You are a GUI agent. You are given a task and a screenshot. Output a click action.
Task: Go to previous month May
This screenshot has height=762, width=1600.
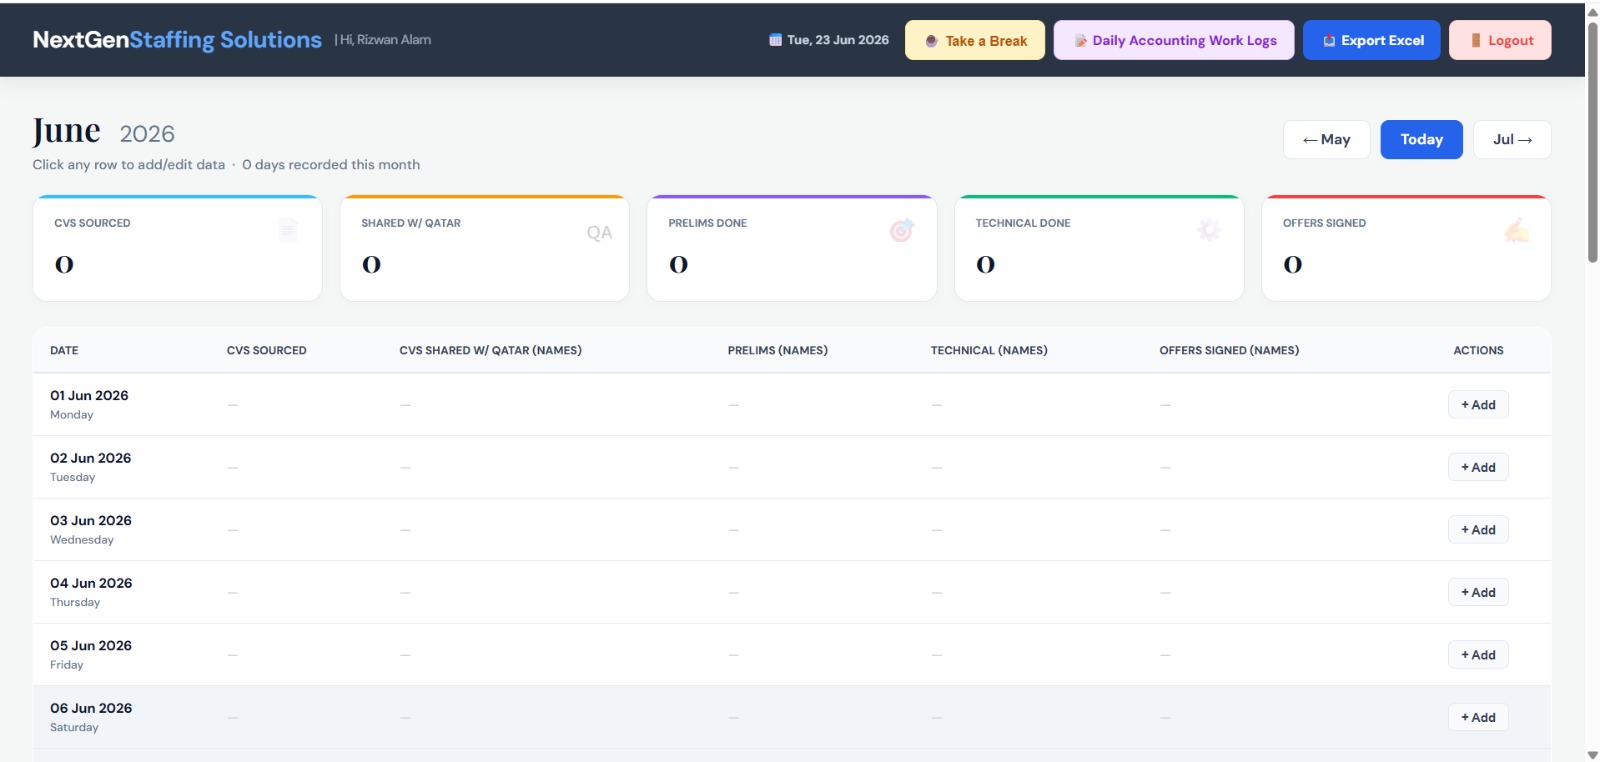coord(1327,139)
